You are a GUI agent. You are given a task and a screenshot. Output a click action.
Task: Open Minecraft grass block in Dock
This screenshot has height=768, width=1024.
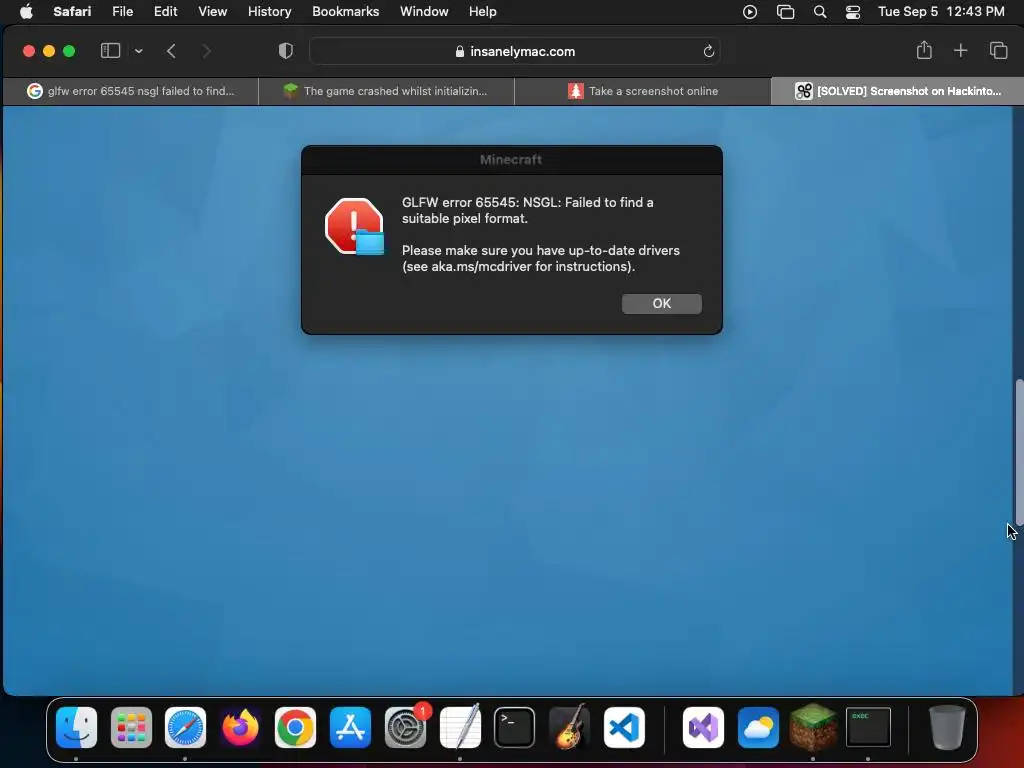813,727
